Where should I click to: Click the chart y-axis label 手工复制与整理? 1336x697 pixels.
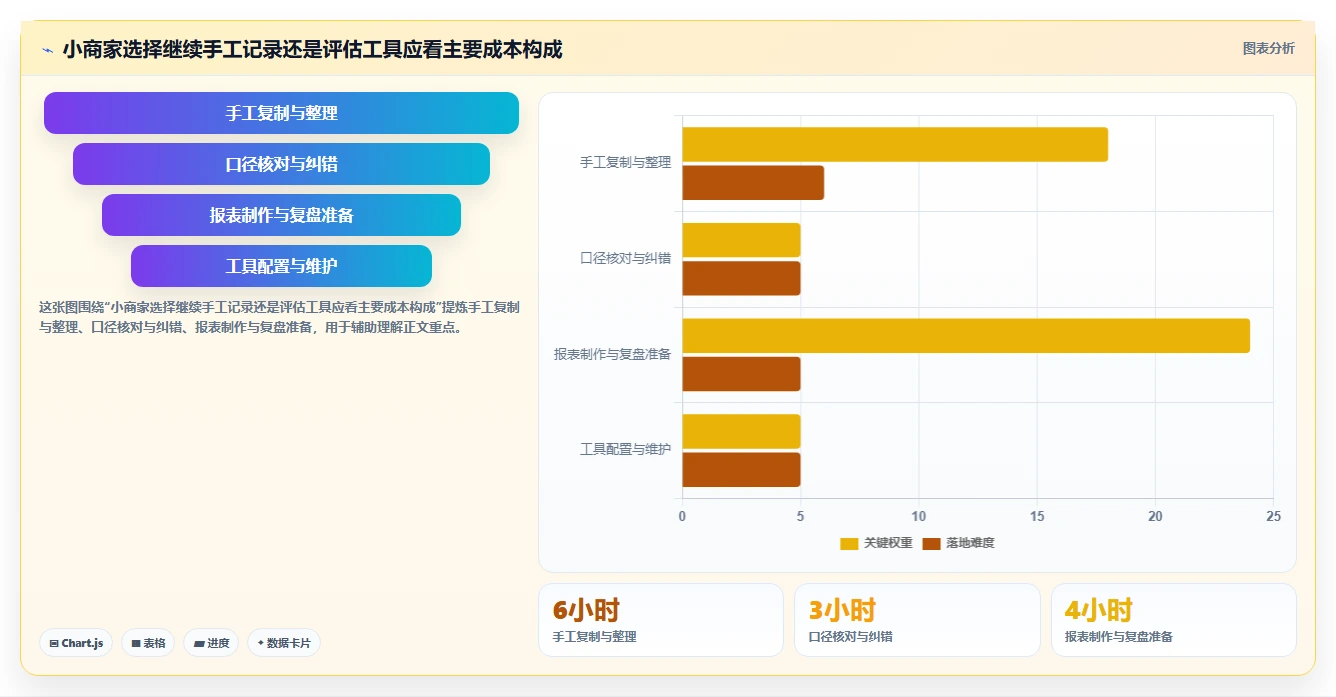tap(625, 162)
